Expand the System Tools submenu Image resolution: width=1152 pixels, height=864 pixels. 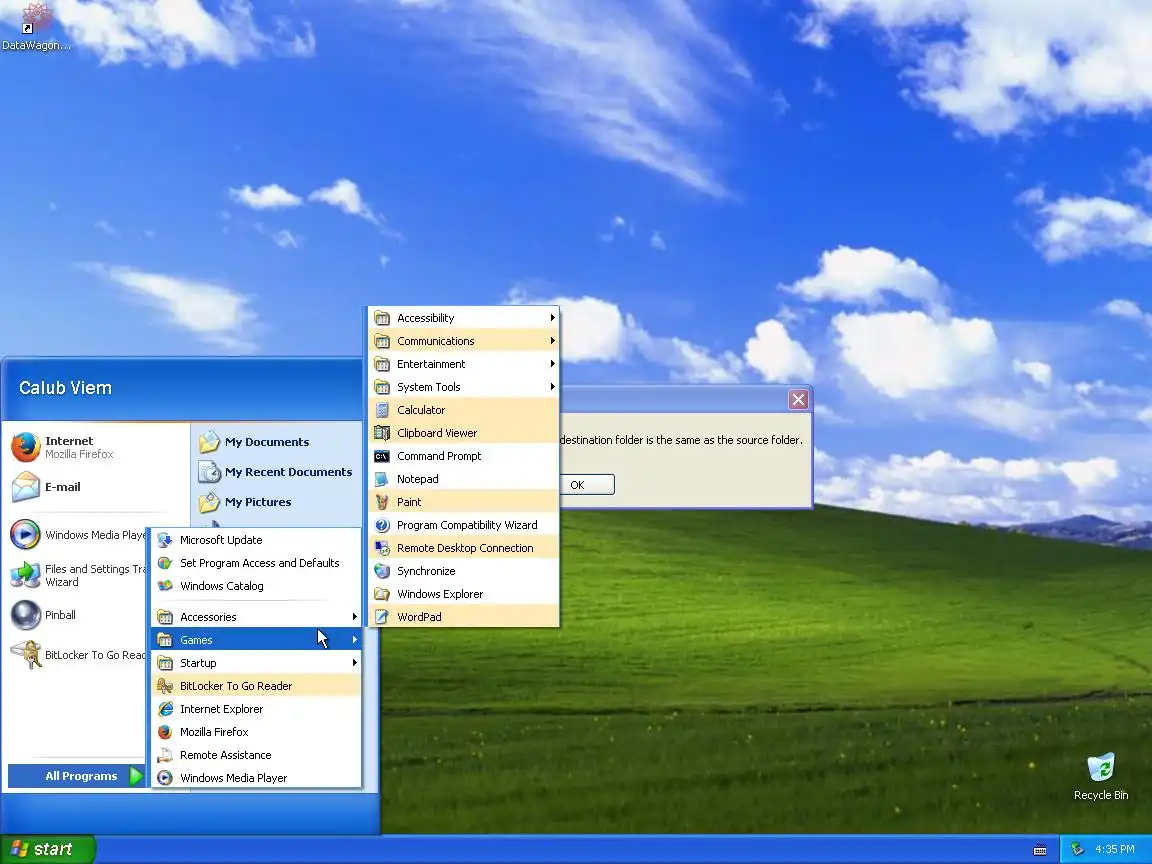(464, 387)
